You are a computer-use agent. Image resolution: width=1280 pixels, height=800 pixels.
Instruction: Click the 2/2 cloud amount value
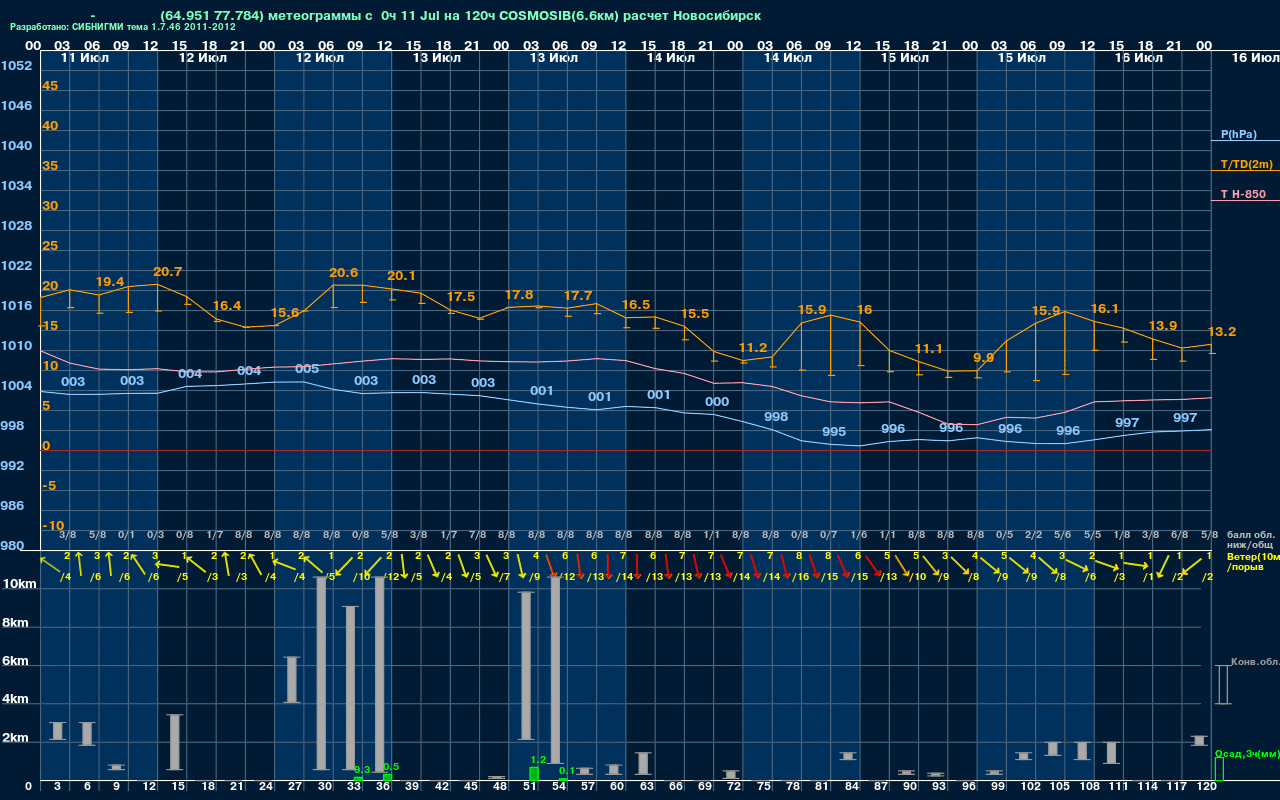click(x=1034, y=535)
